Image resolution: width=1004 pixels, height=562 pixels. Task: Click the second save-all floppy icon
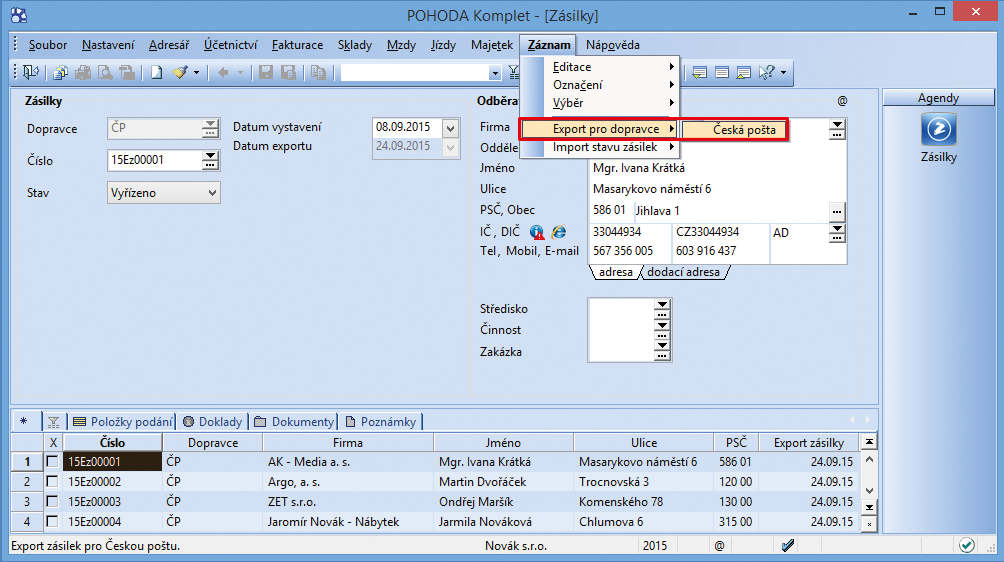tap(289, 72)
